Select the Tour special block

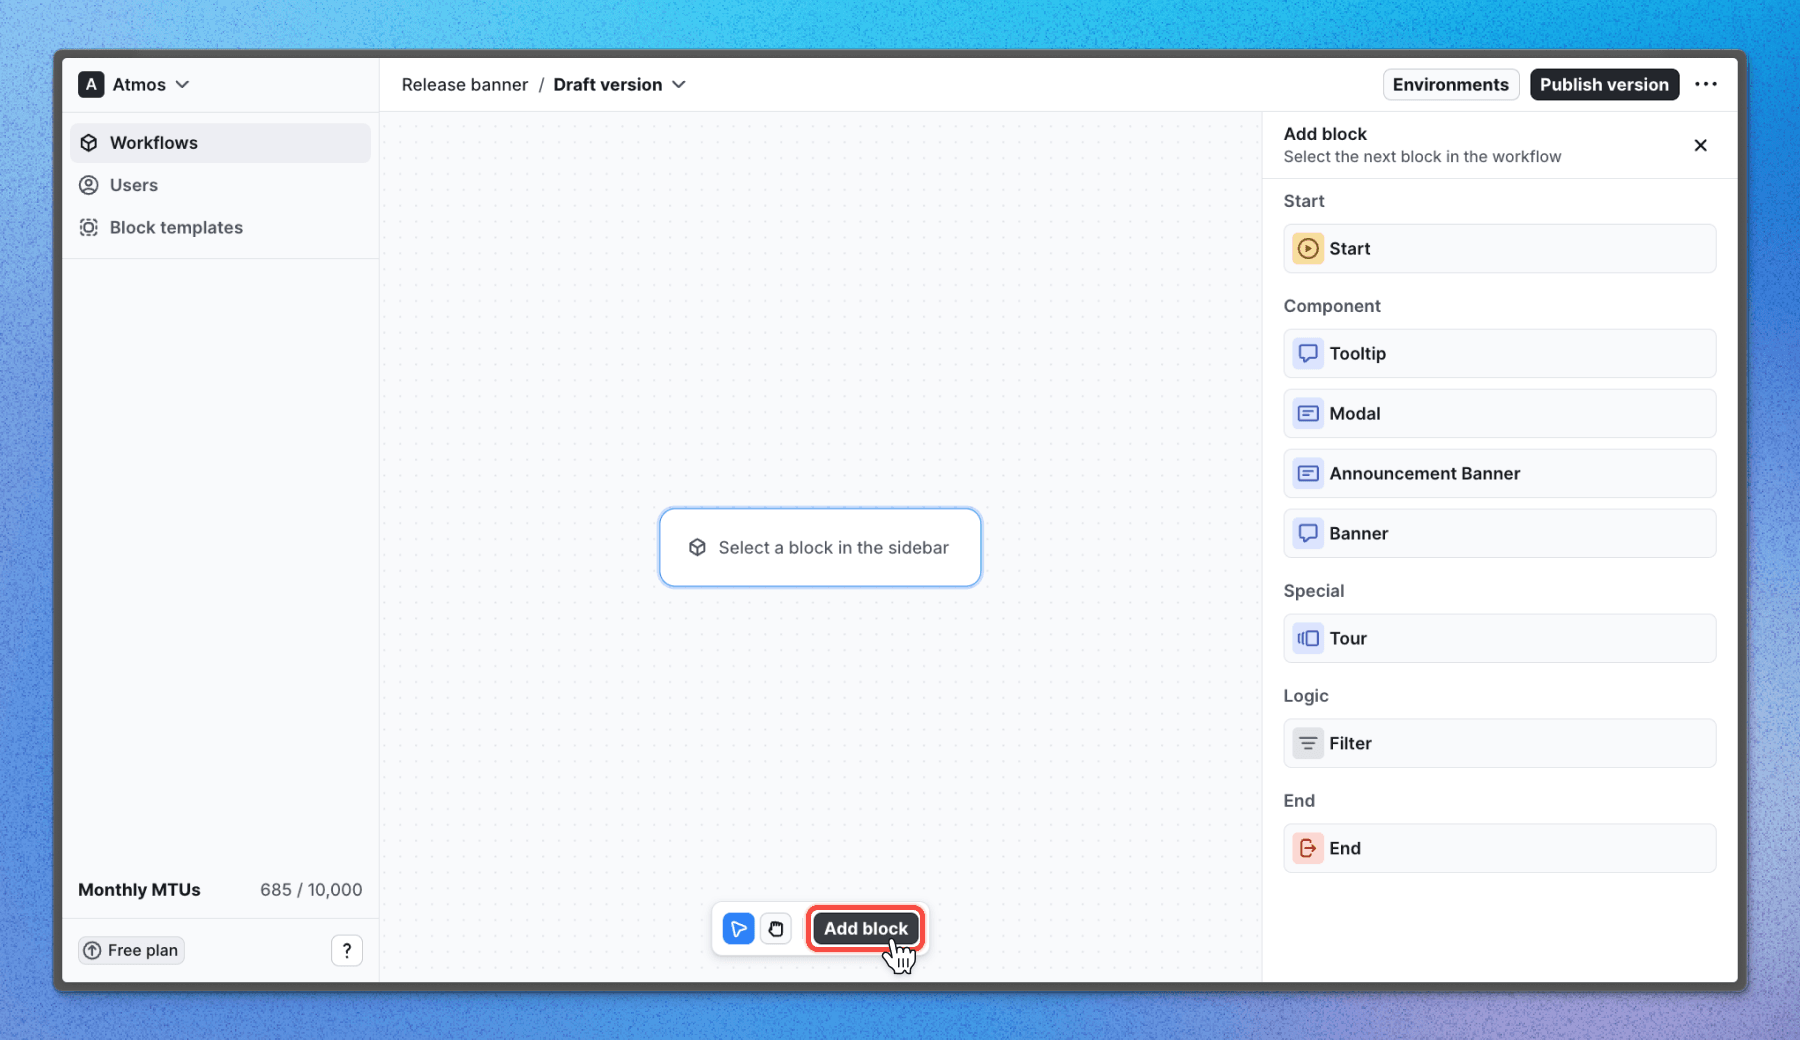(1499, 638)
